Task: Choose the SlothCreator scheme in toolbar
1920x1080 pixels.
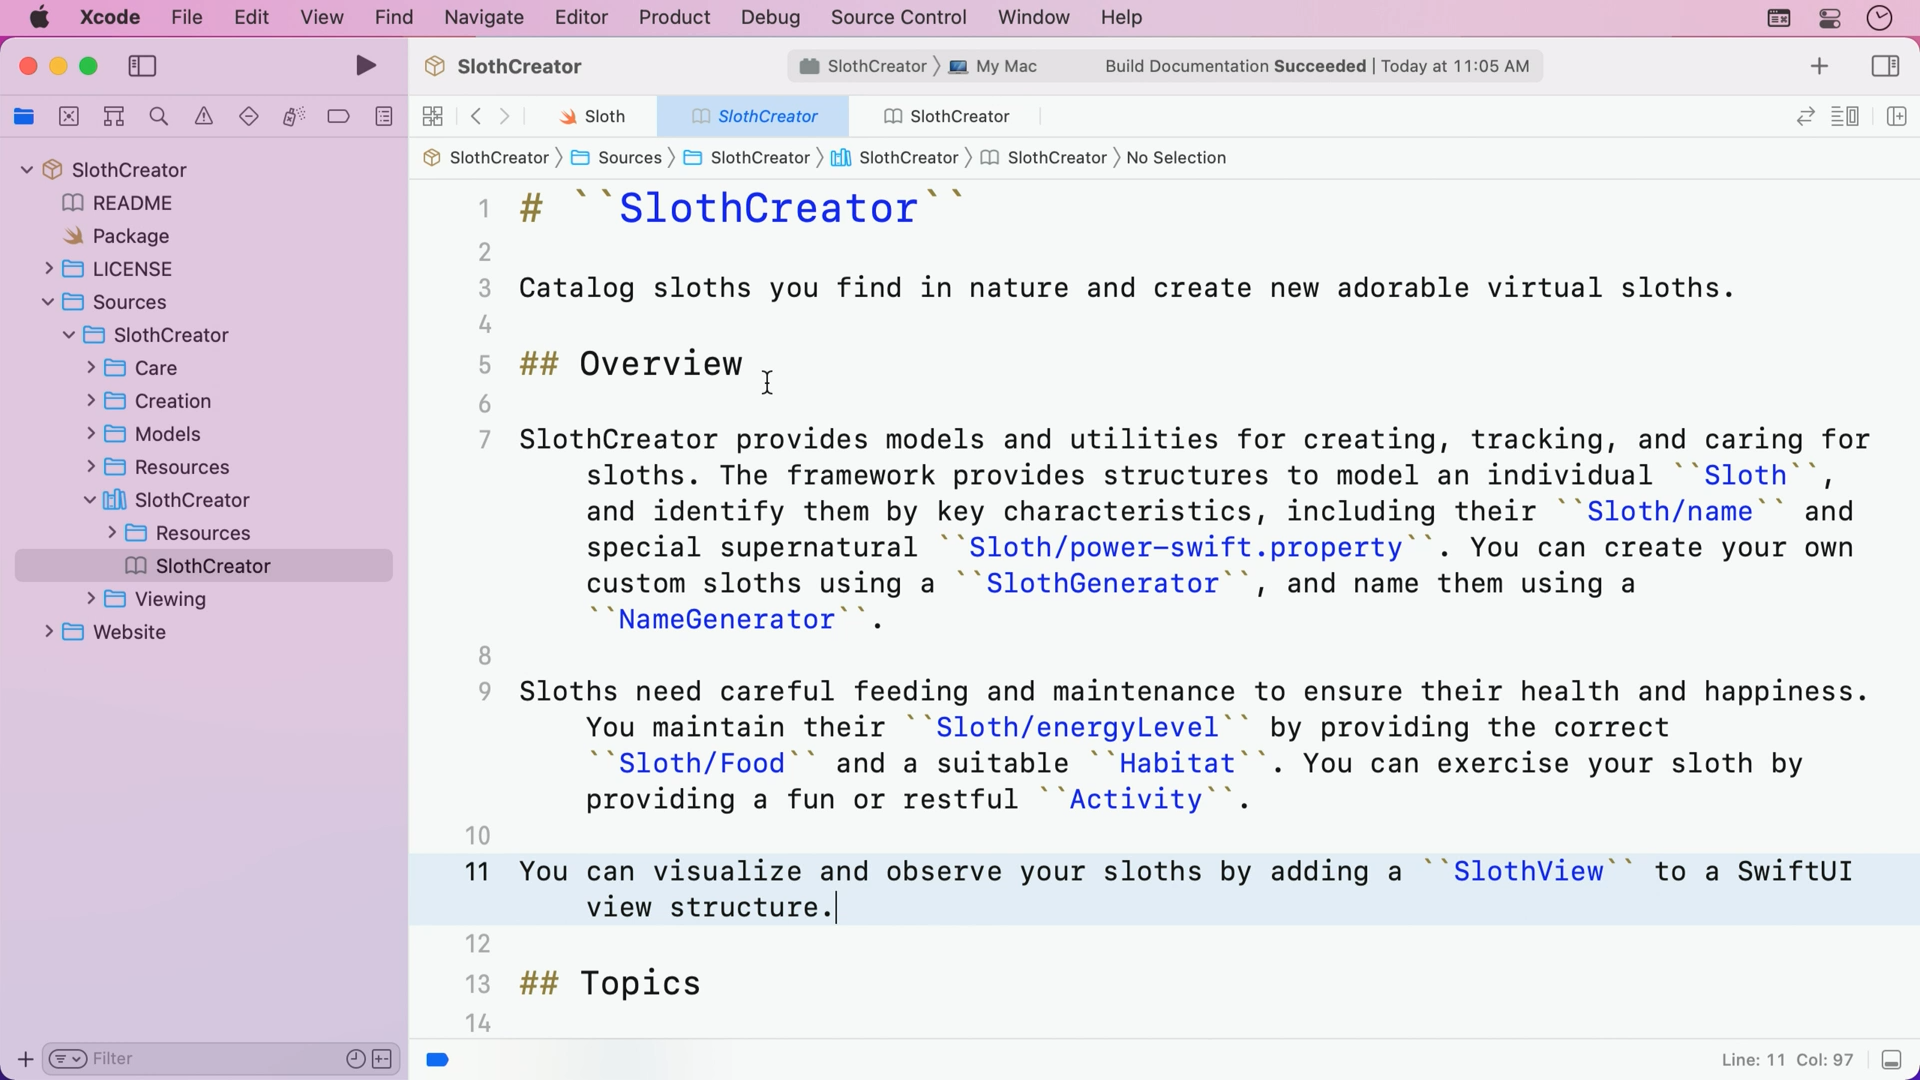Action: point(864,66)
